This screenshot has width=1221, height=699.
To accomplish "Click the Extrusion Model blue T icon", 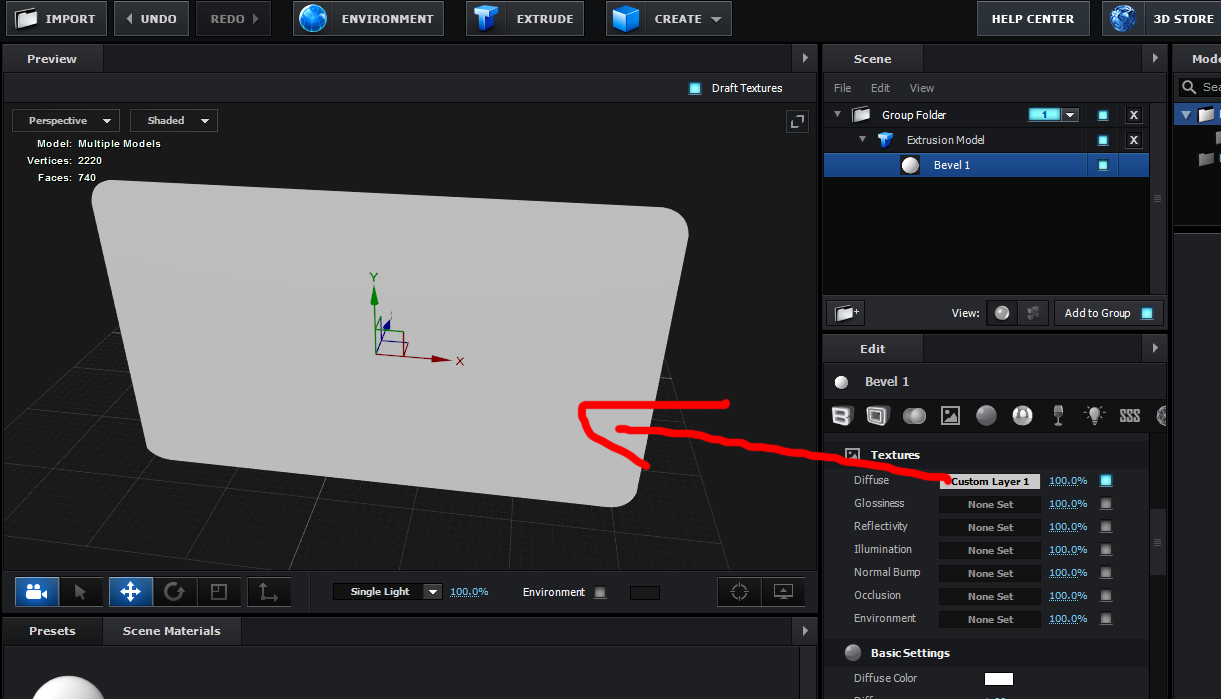I will pos(886,140).
